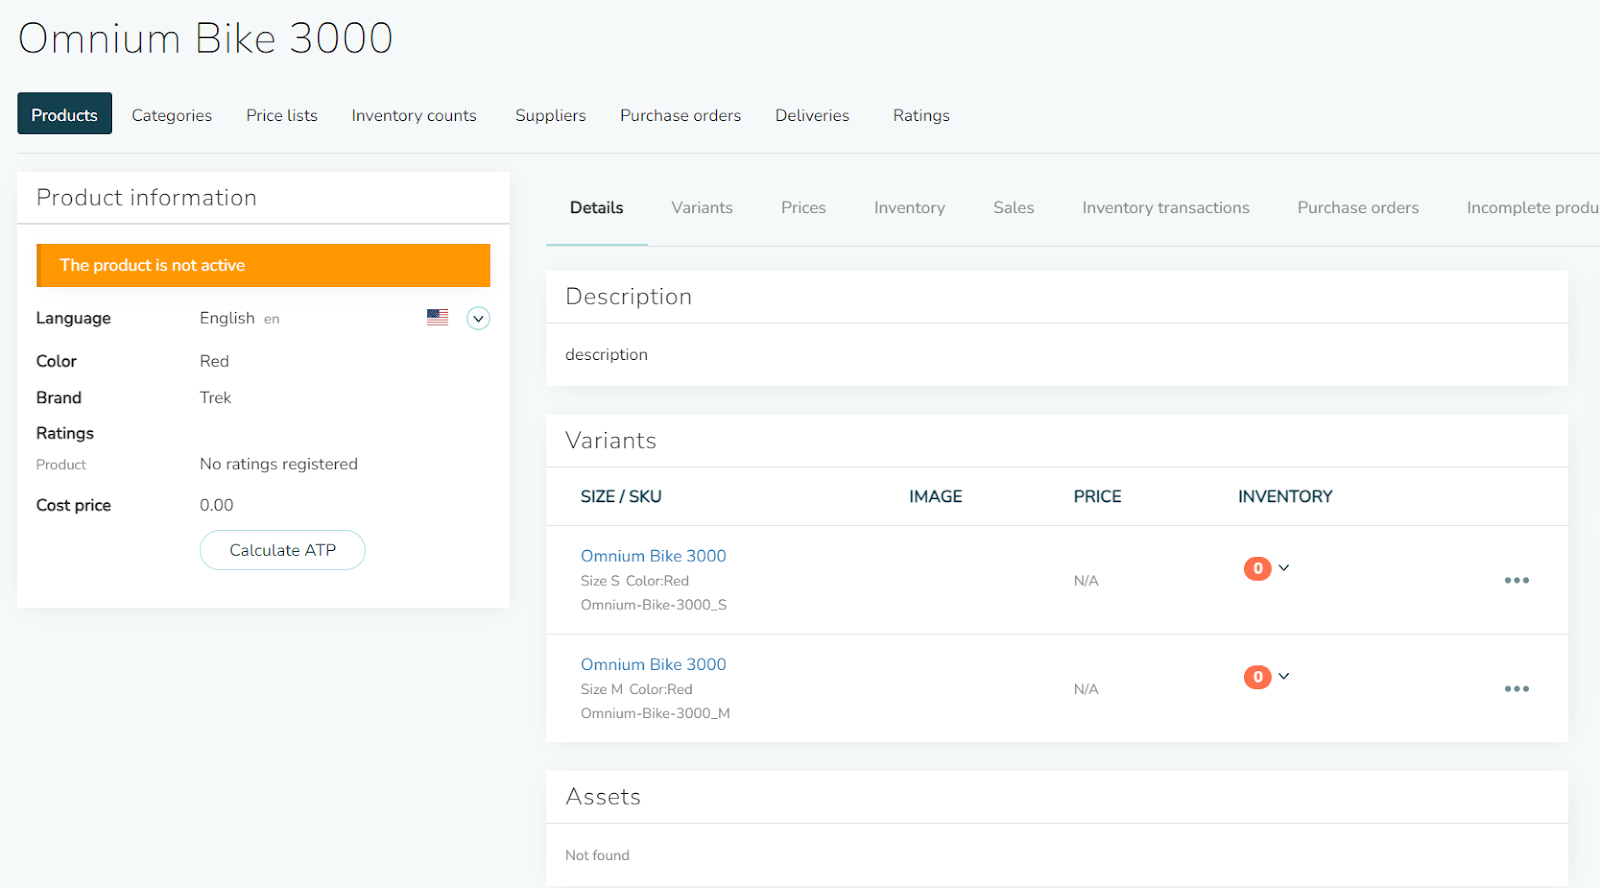Go to the Categories tab
This screenshot has width=1600, height=888.
point(172,115)
